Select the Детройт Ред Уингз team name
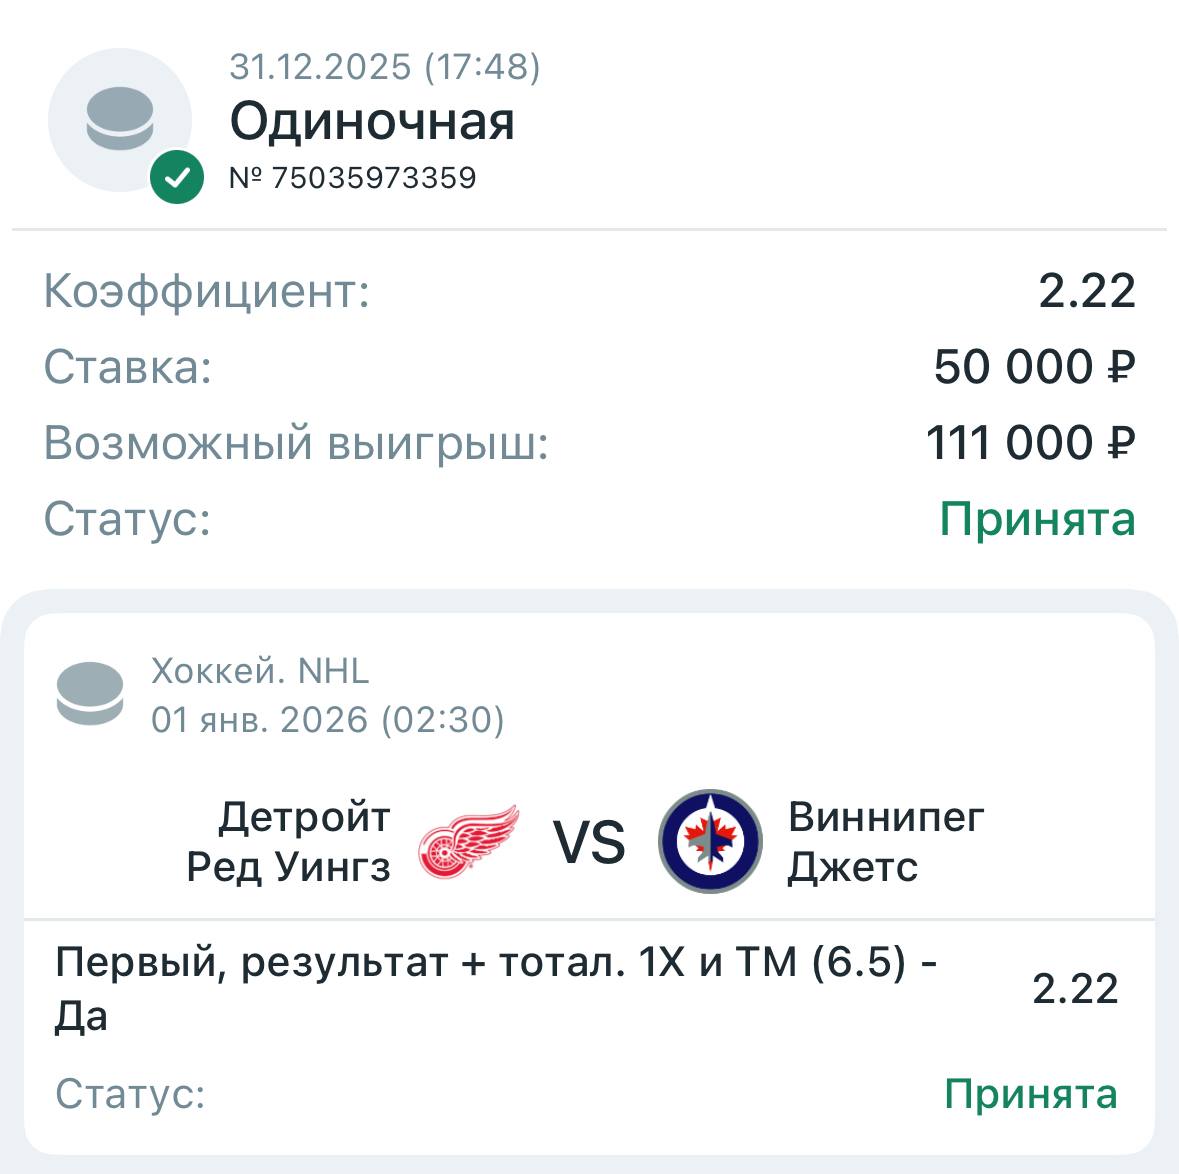 (x=289, y=842)
